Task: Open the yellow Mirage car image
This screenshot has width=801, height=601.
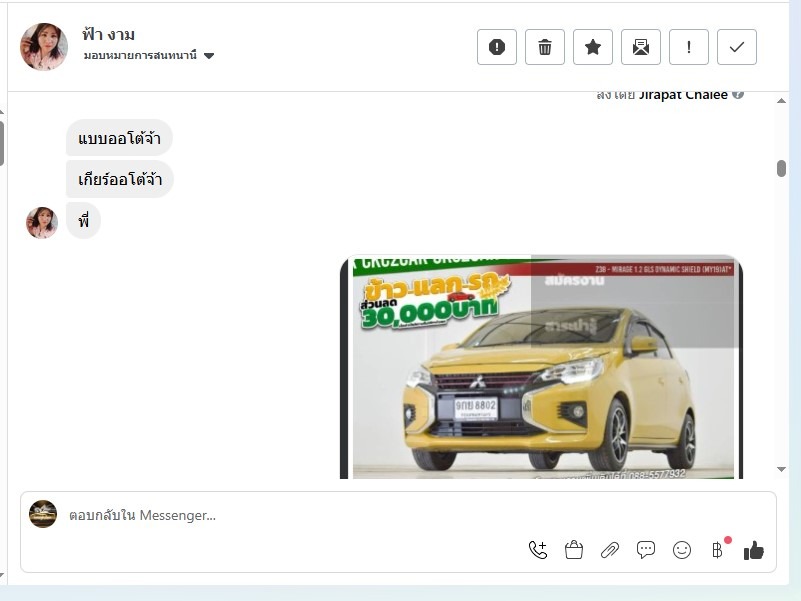Action: (541, 366)
